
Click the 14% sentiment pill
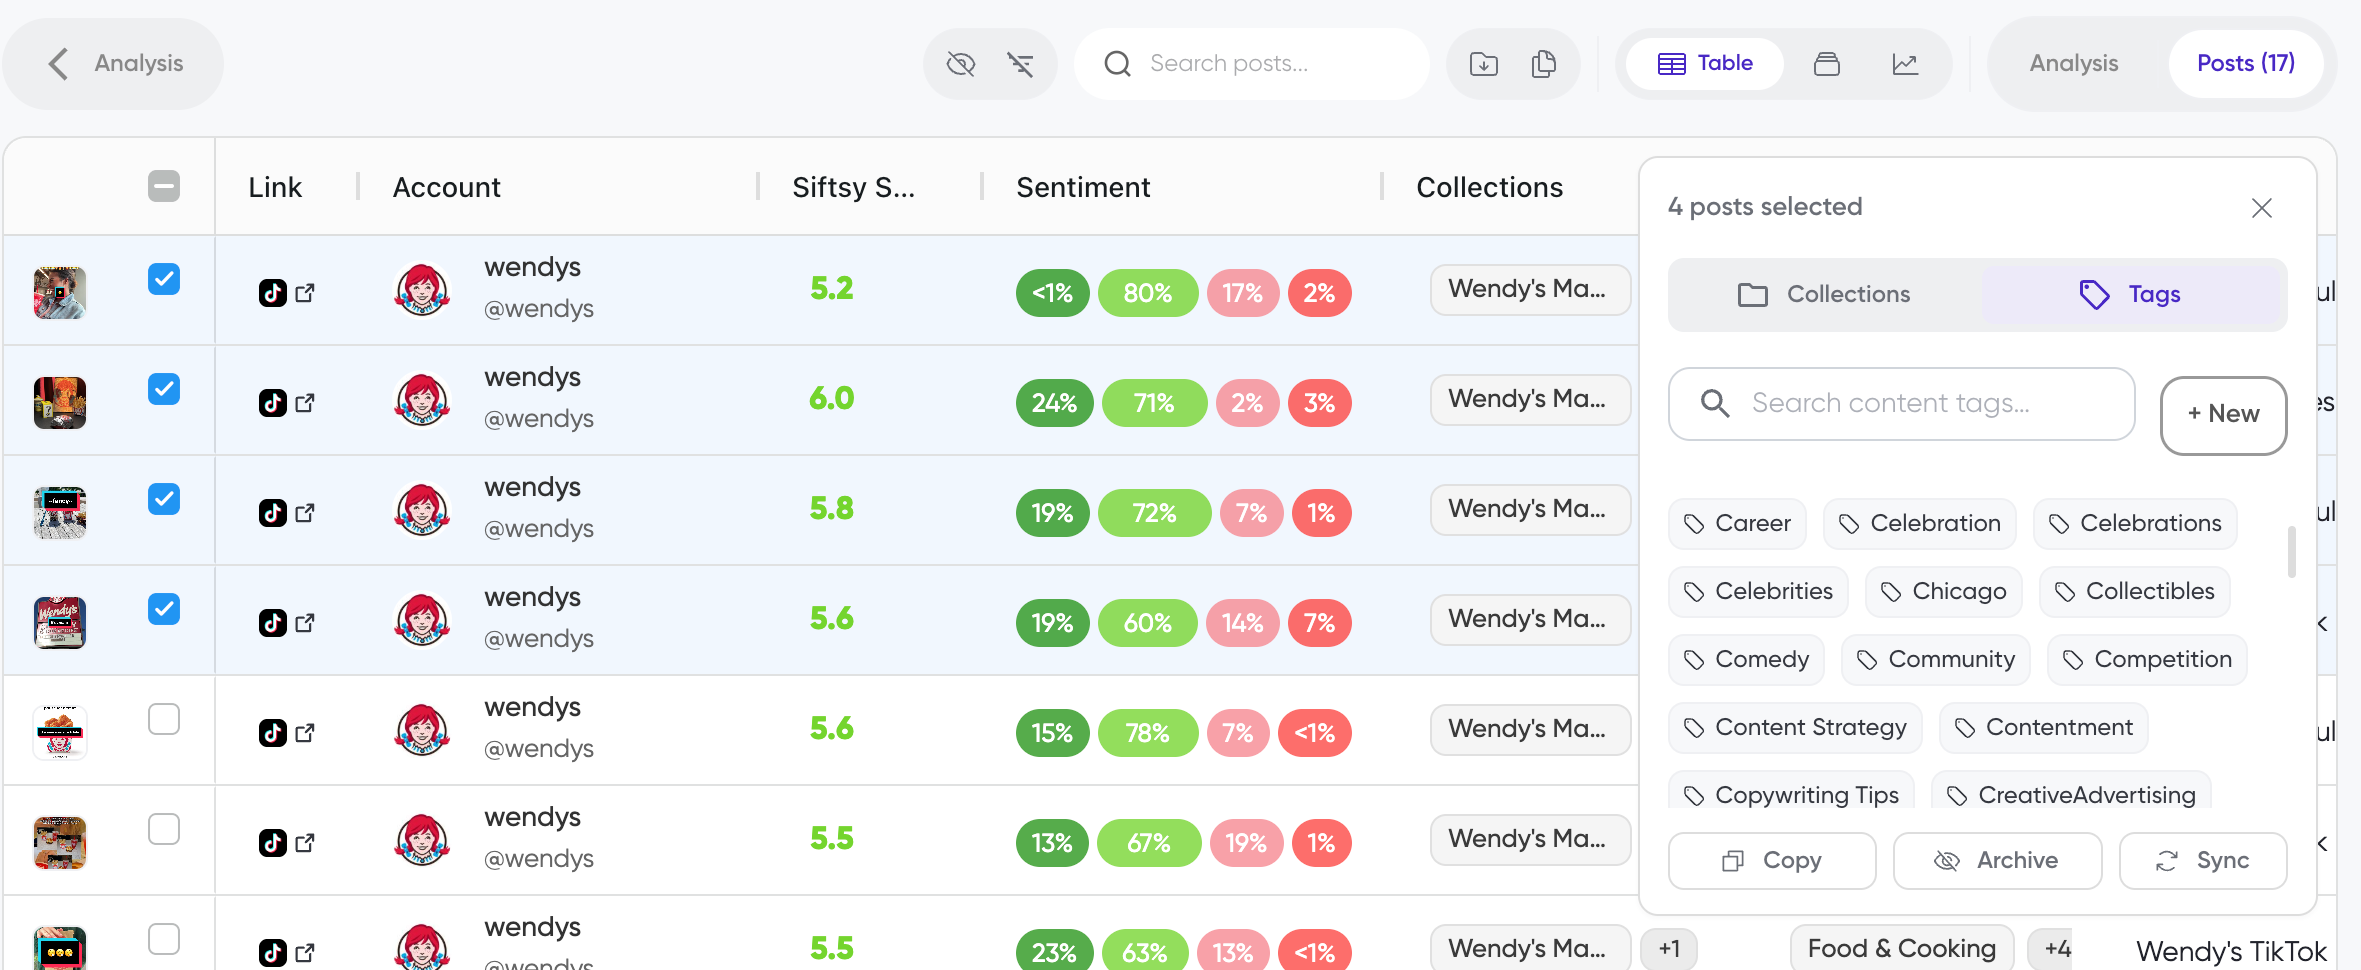pos(1242,623)
